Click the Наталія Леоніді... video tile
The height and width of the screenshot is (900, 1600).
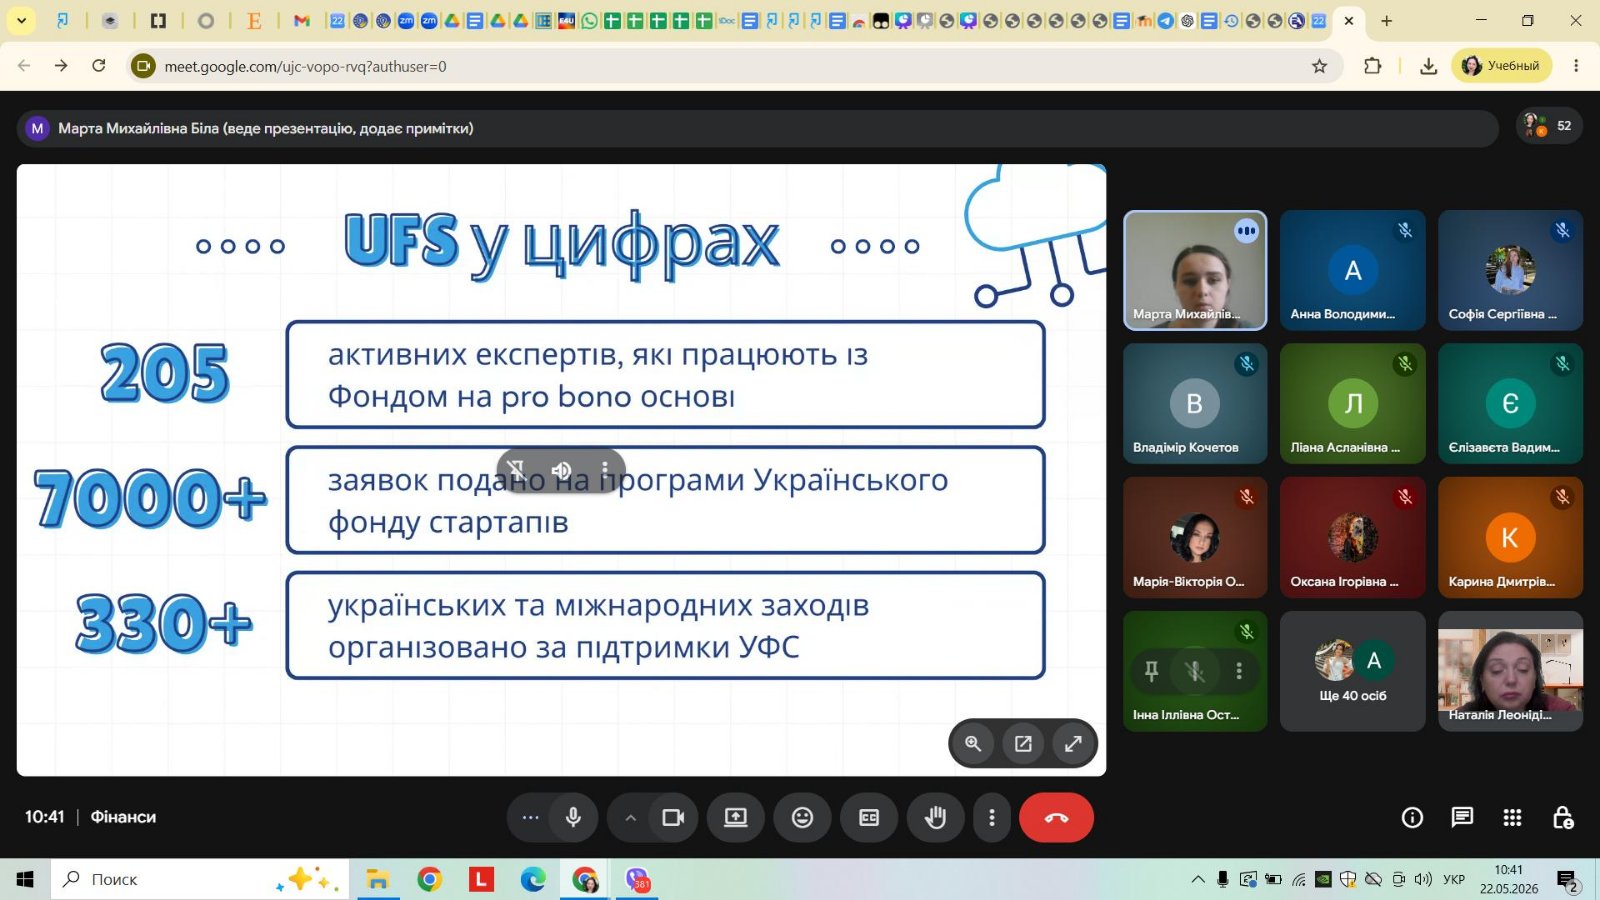click(1510, 671)
